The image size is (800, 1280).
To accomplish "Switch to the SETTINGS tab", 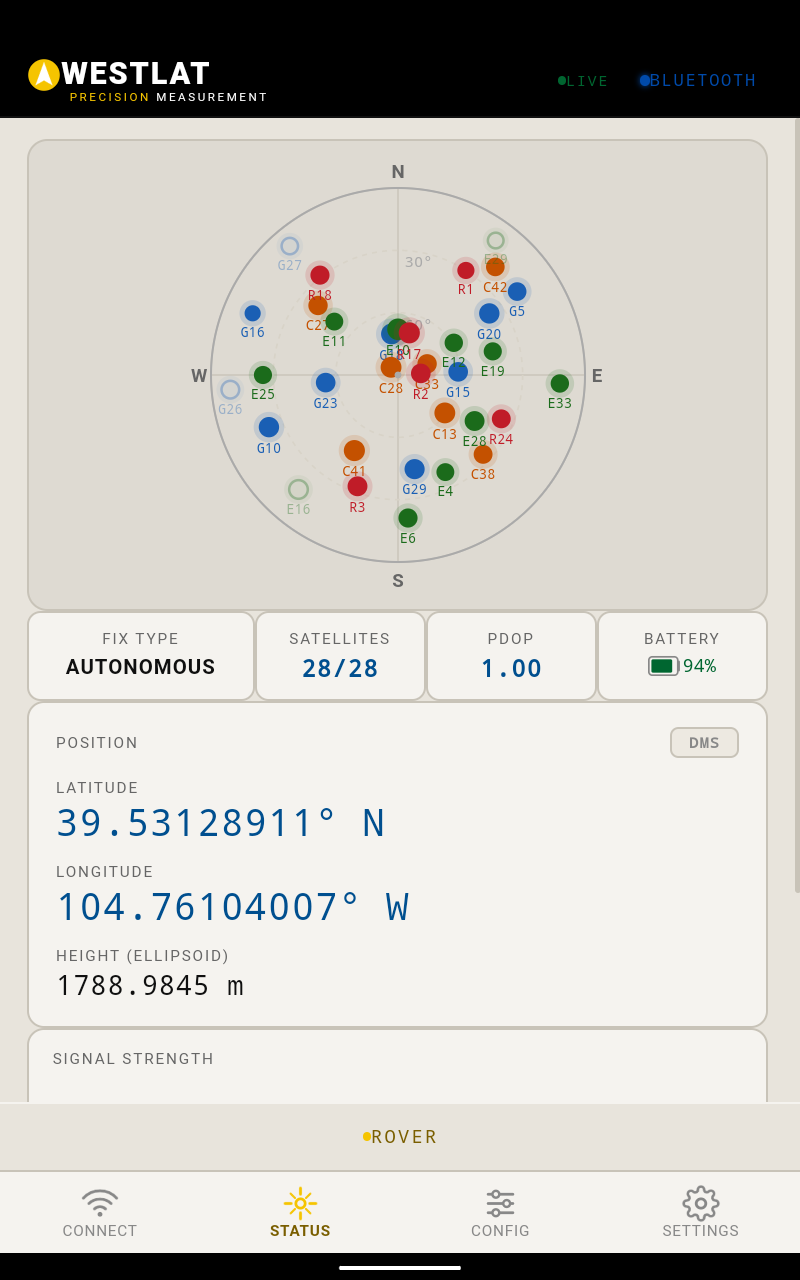I will (x=701, y=1212).
